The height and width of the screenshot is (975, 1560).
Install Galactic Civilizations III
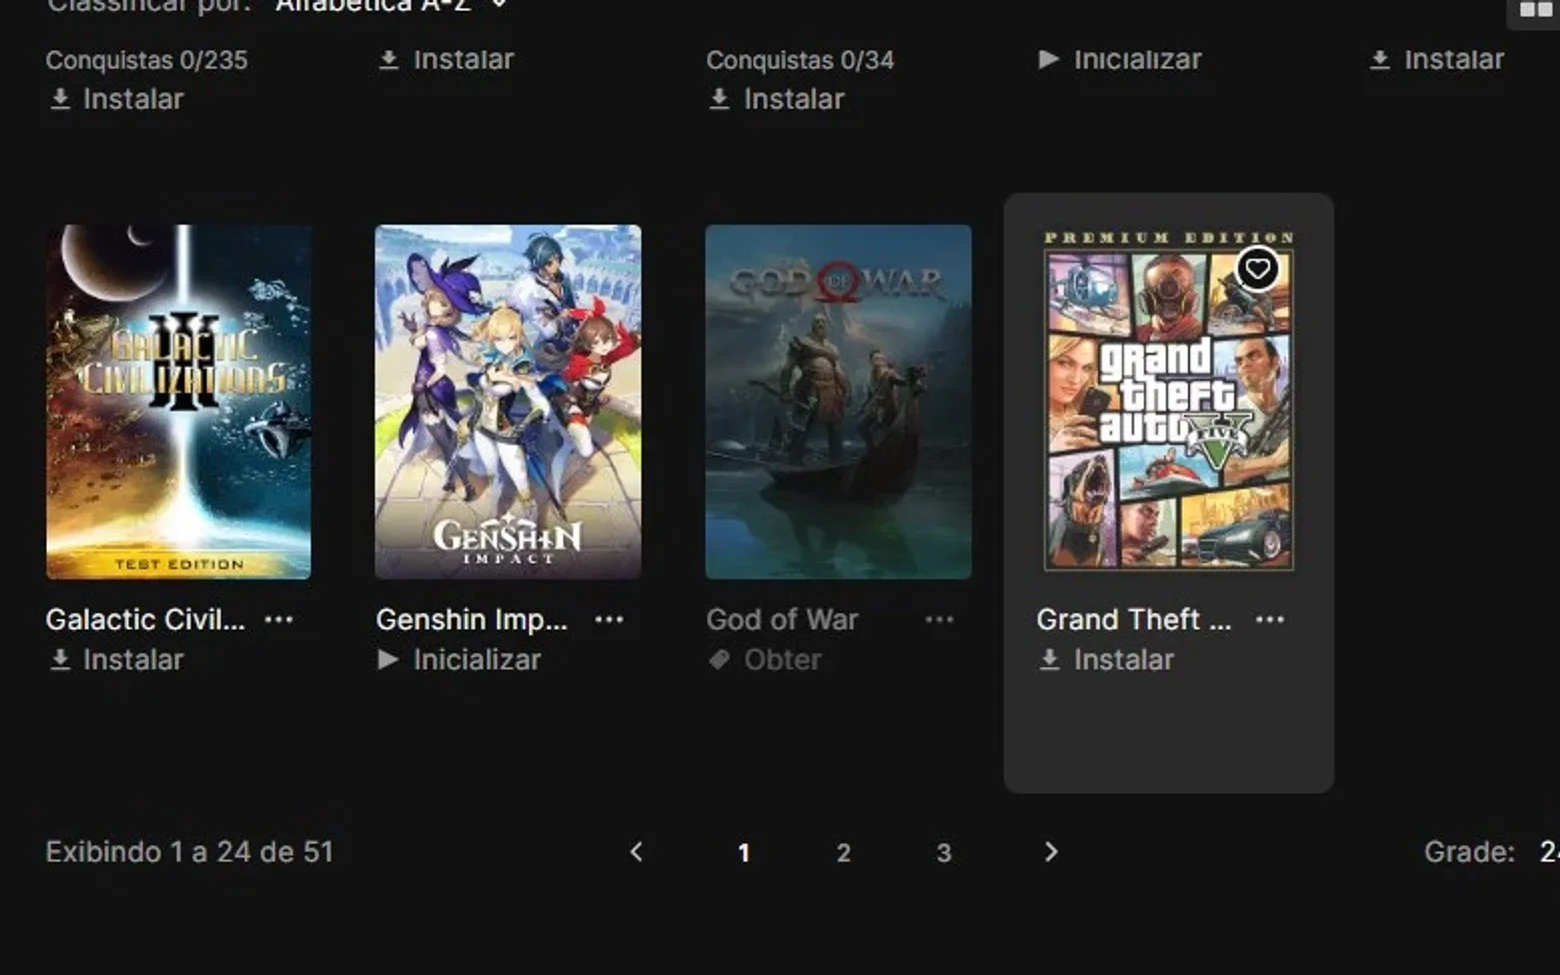pos(116,660)
